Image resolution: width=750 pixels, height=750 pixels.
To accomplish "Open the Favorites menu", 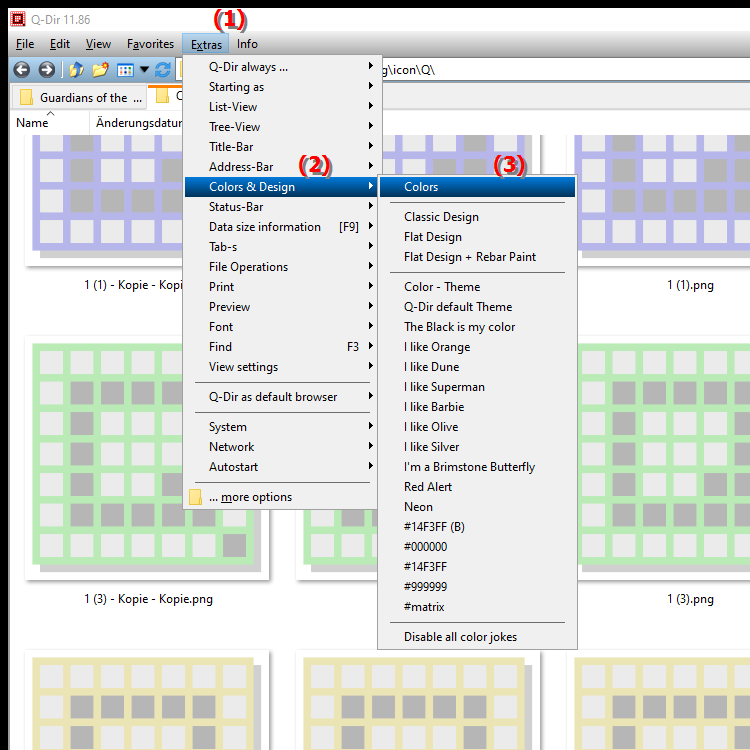I will [x=150, y=44].
